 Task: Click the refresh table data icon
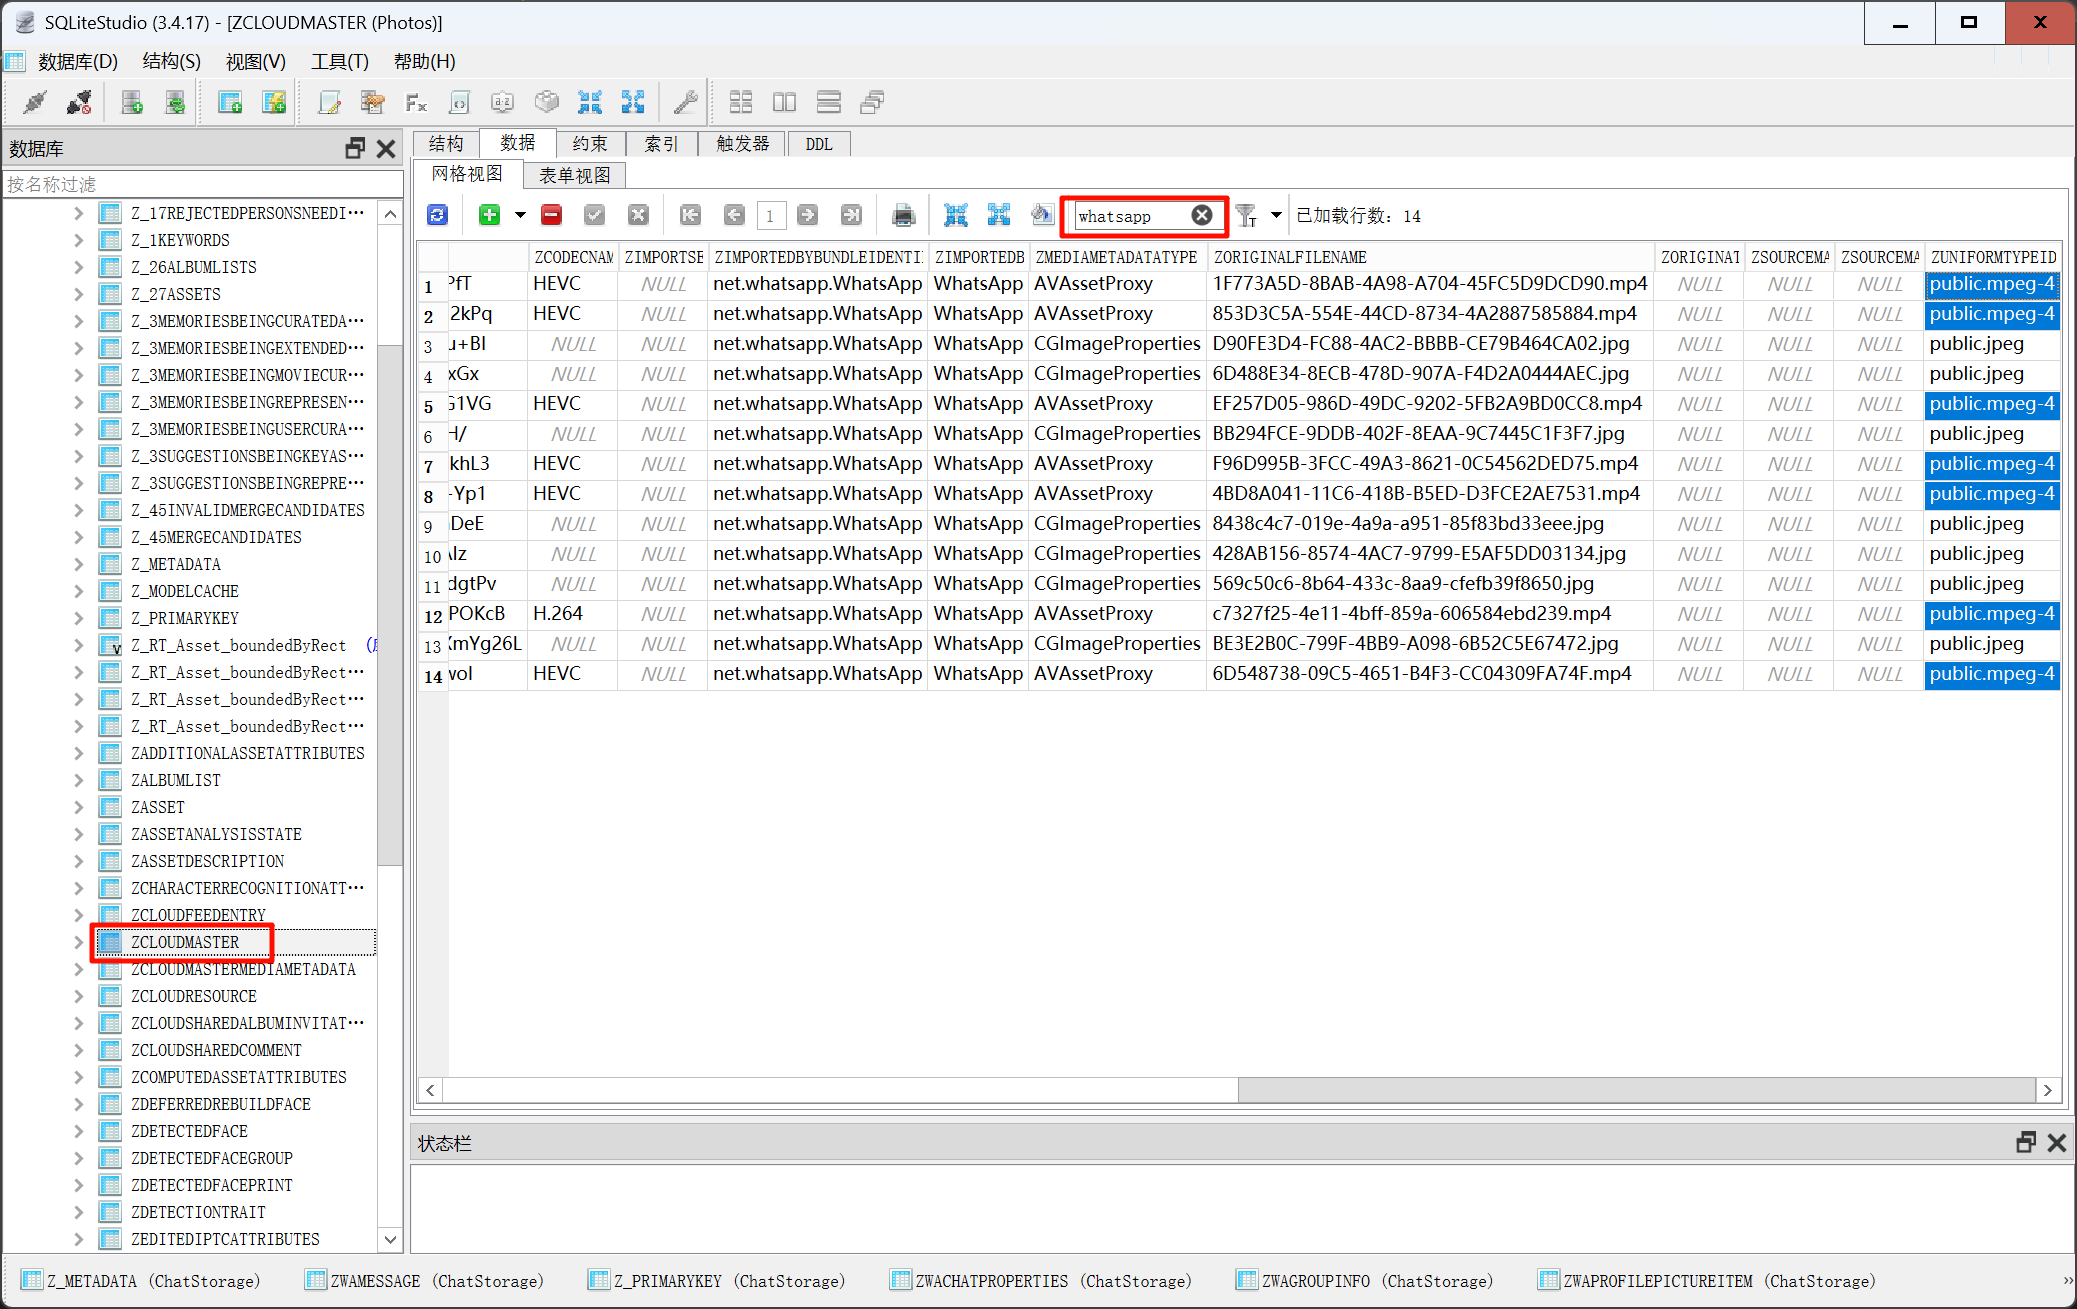[437, 215]
